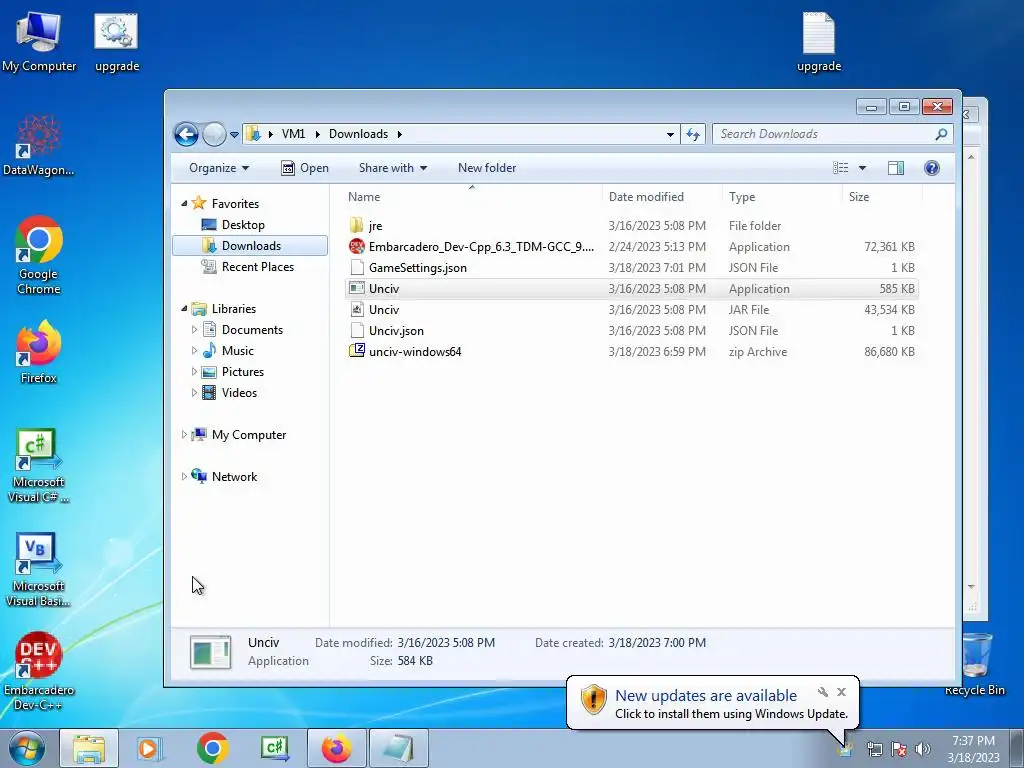
Task: Expand the Network tree node
Action: click(184, 477)
